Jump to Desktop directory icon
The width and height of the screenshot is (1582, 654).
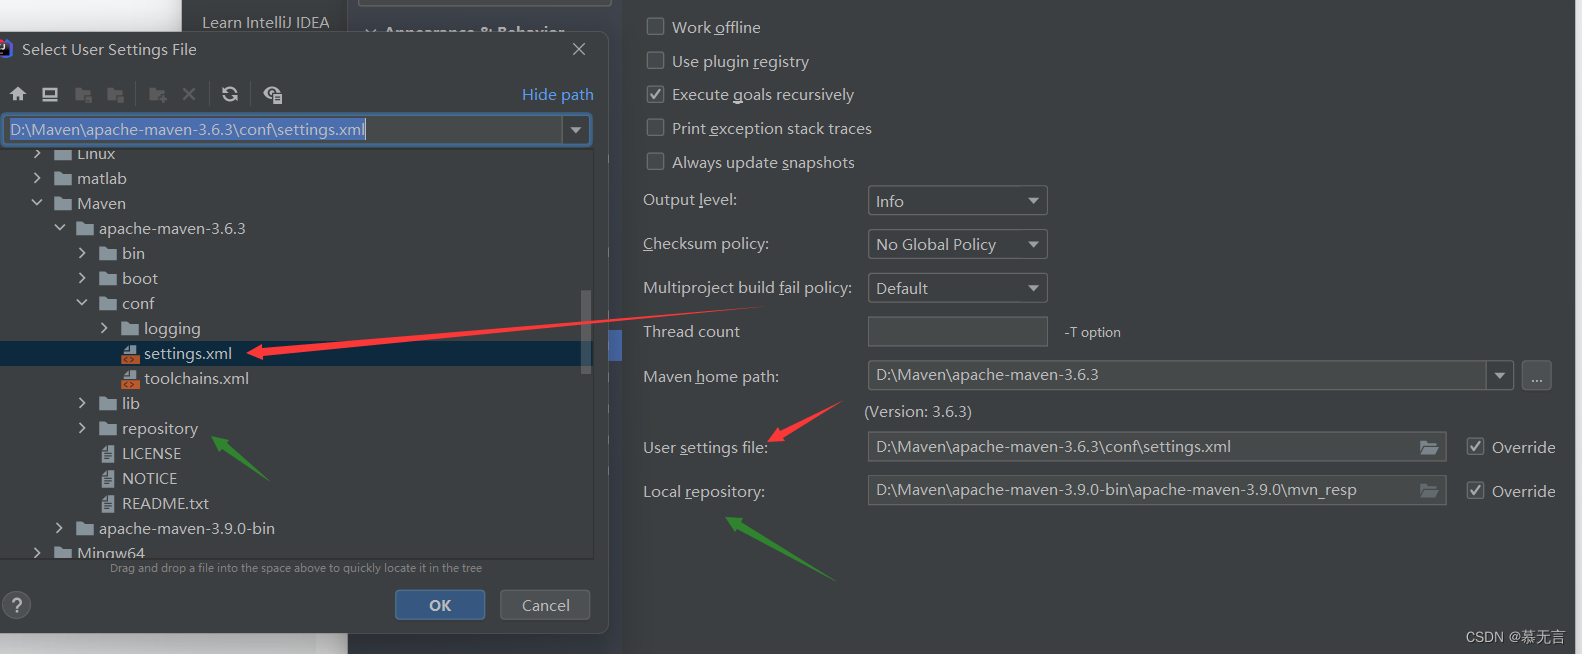pyautogui.click(x=50, y=94)
